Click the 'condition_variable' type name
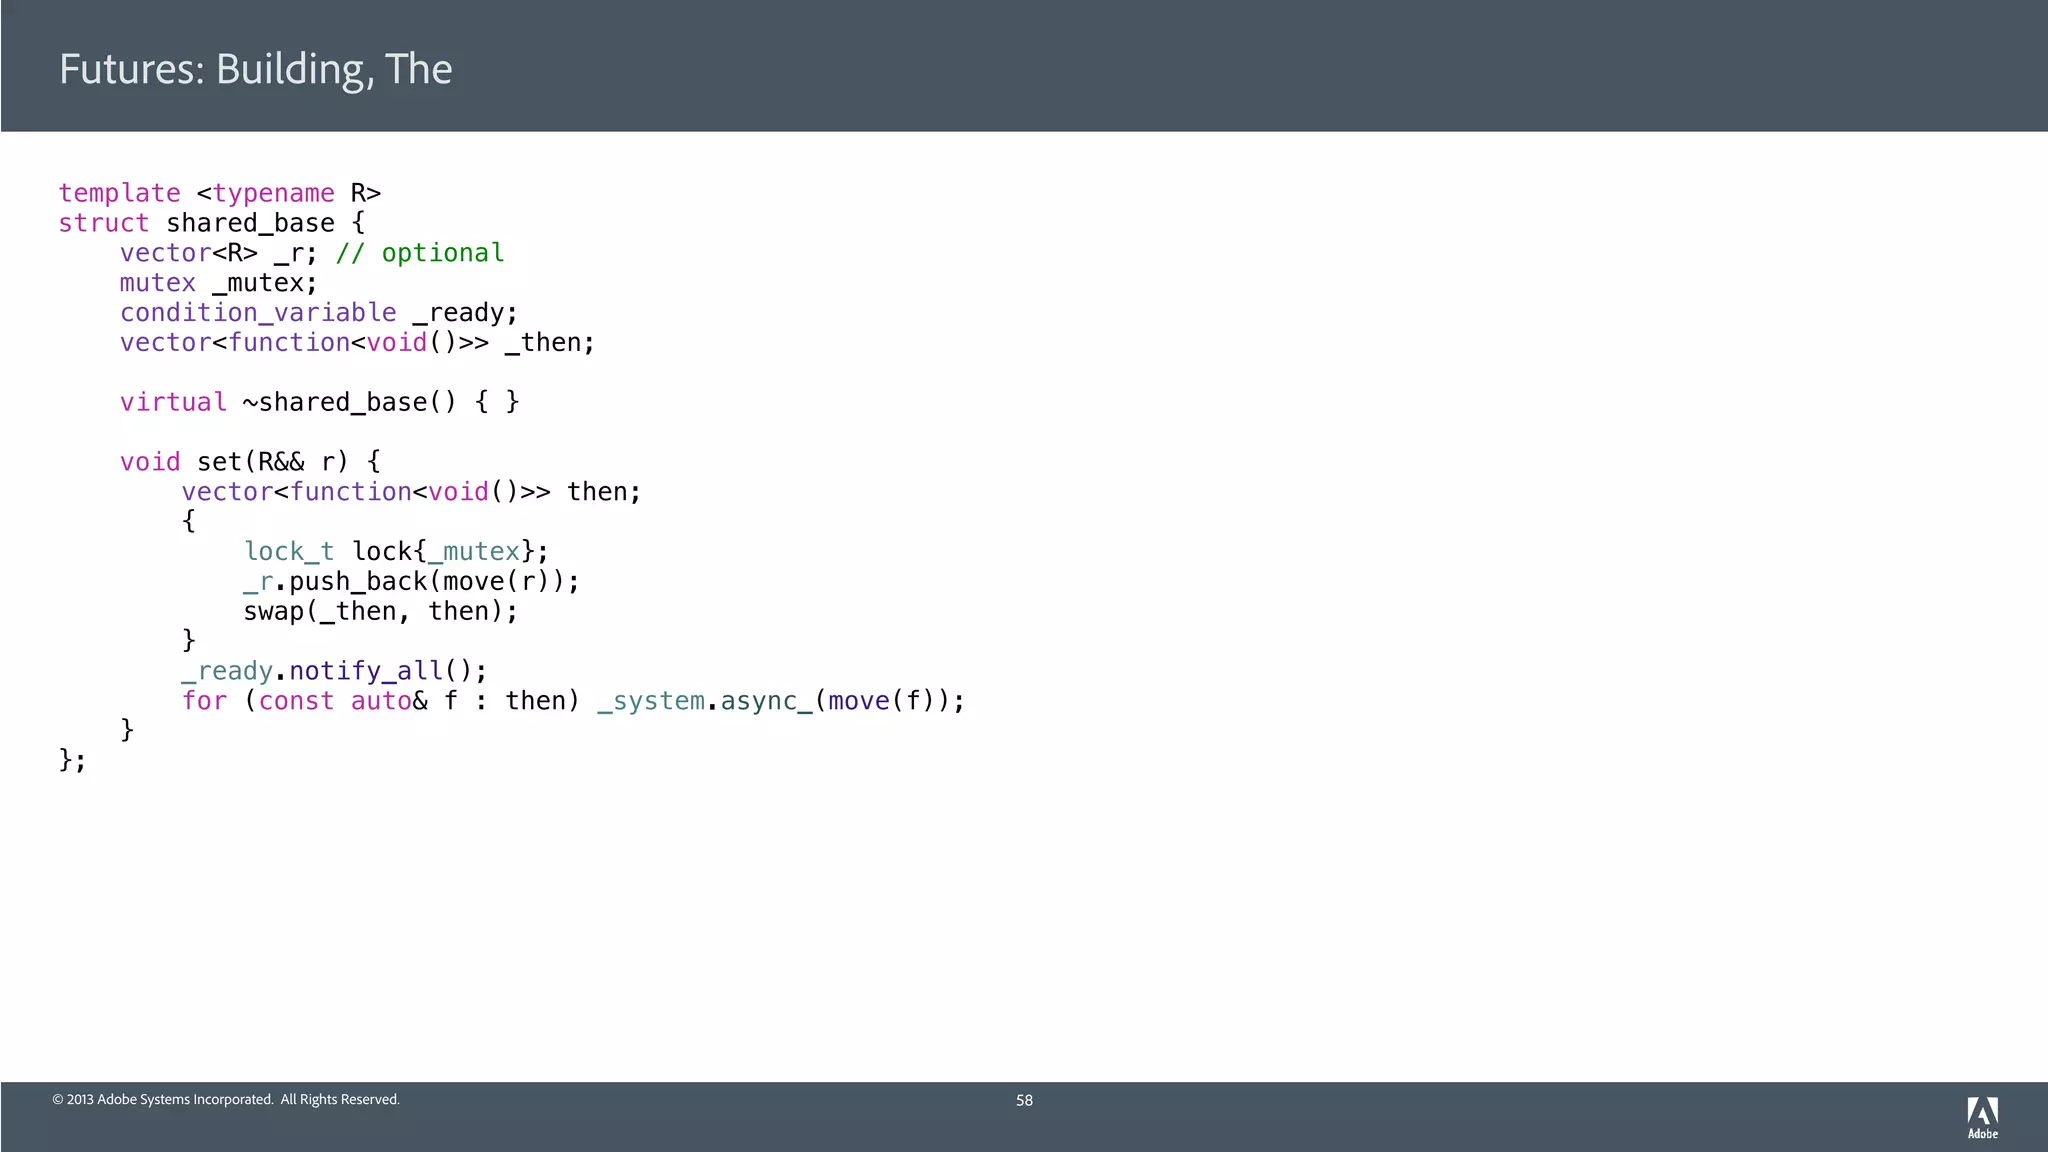The width and height of the screenshot is (2048, 1152). click(258, 313)
